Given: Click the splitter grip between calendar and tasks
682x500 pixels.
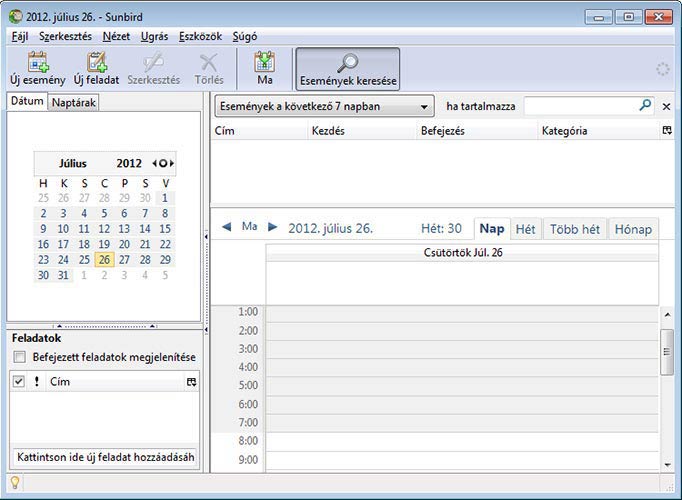Looking at the screenshot, I should pos(104,326).
